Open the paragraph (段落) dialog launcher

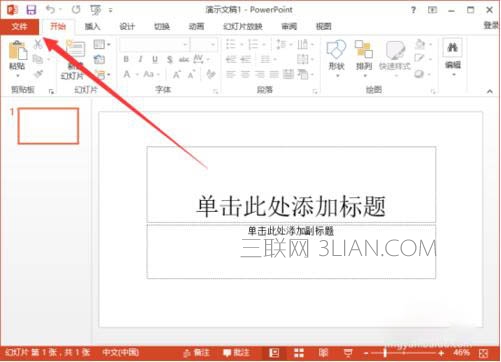pos(315,91)
